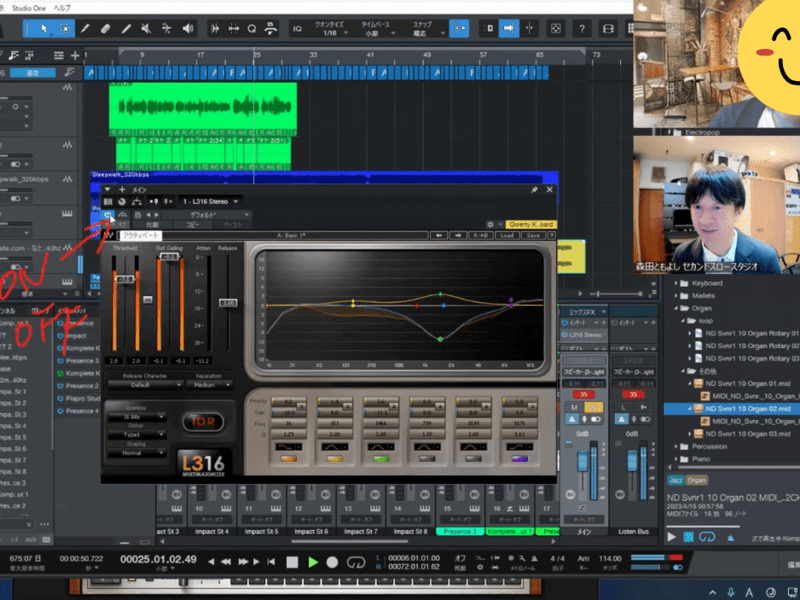Click the Release slider handle
Screen dimensions: 800x600
tap(229, 302)
